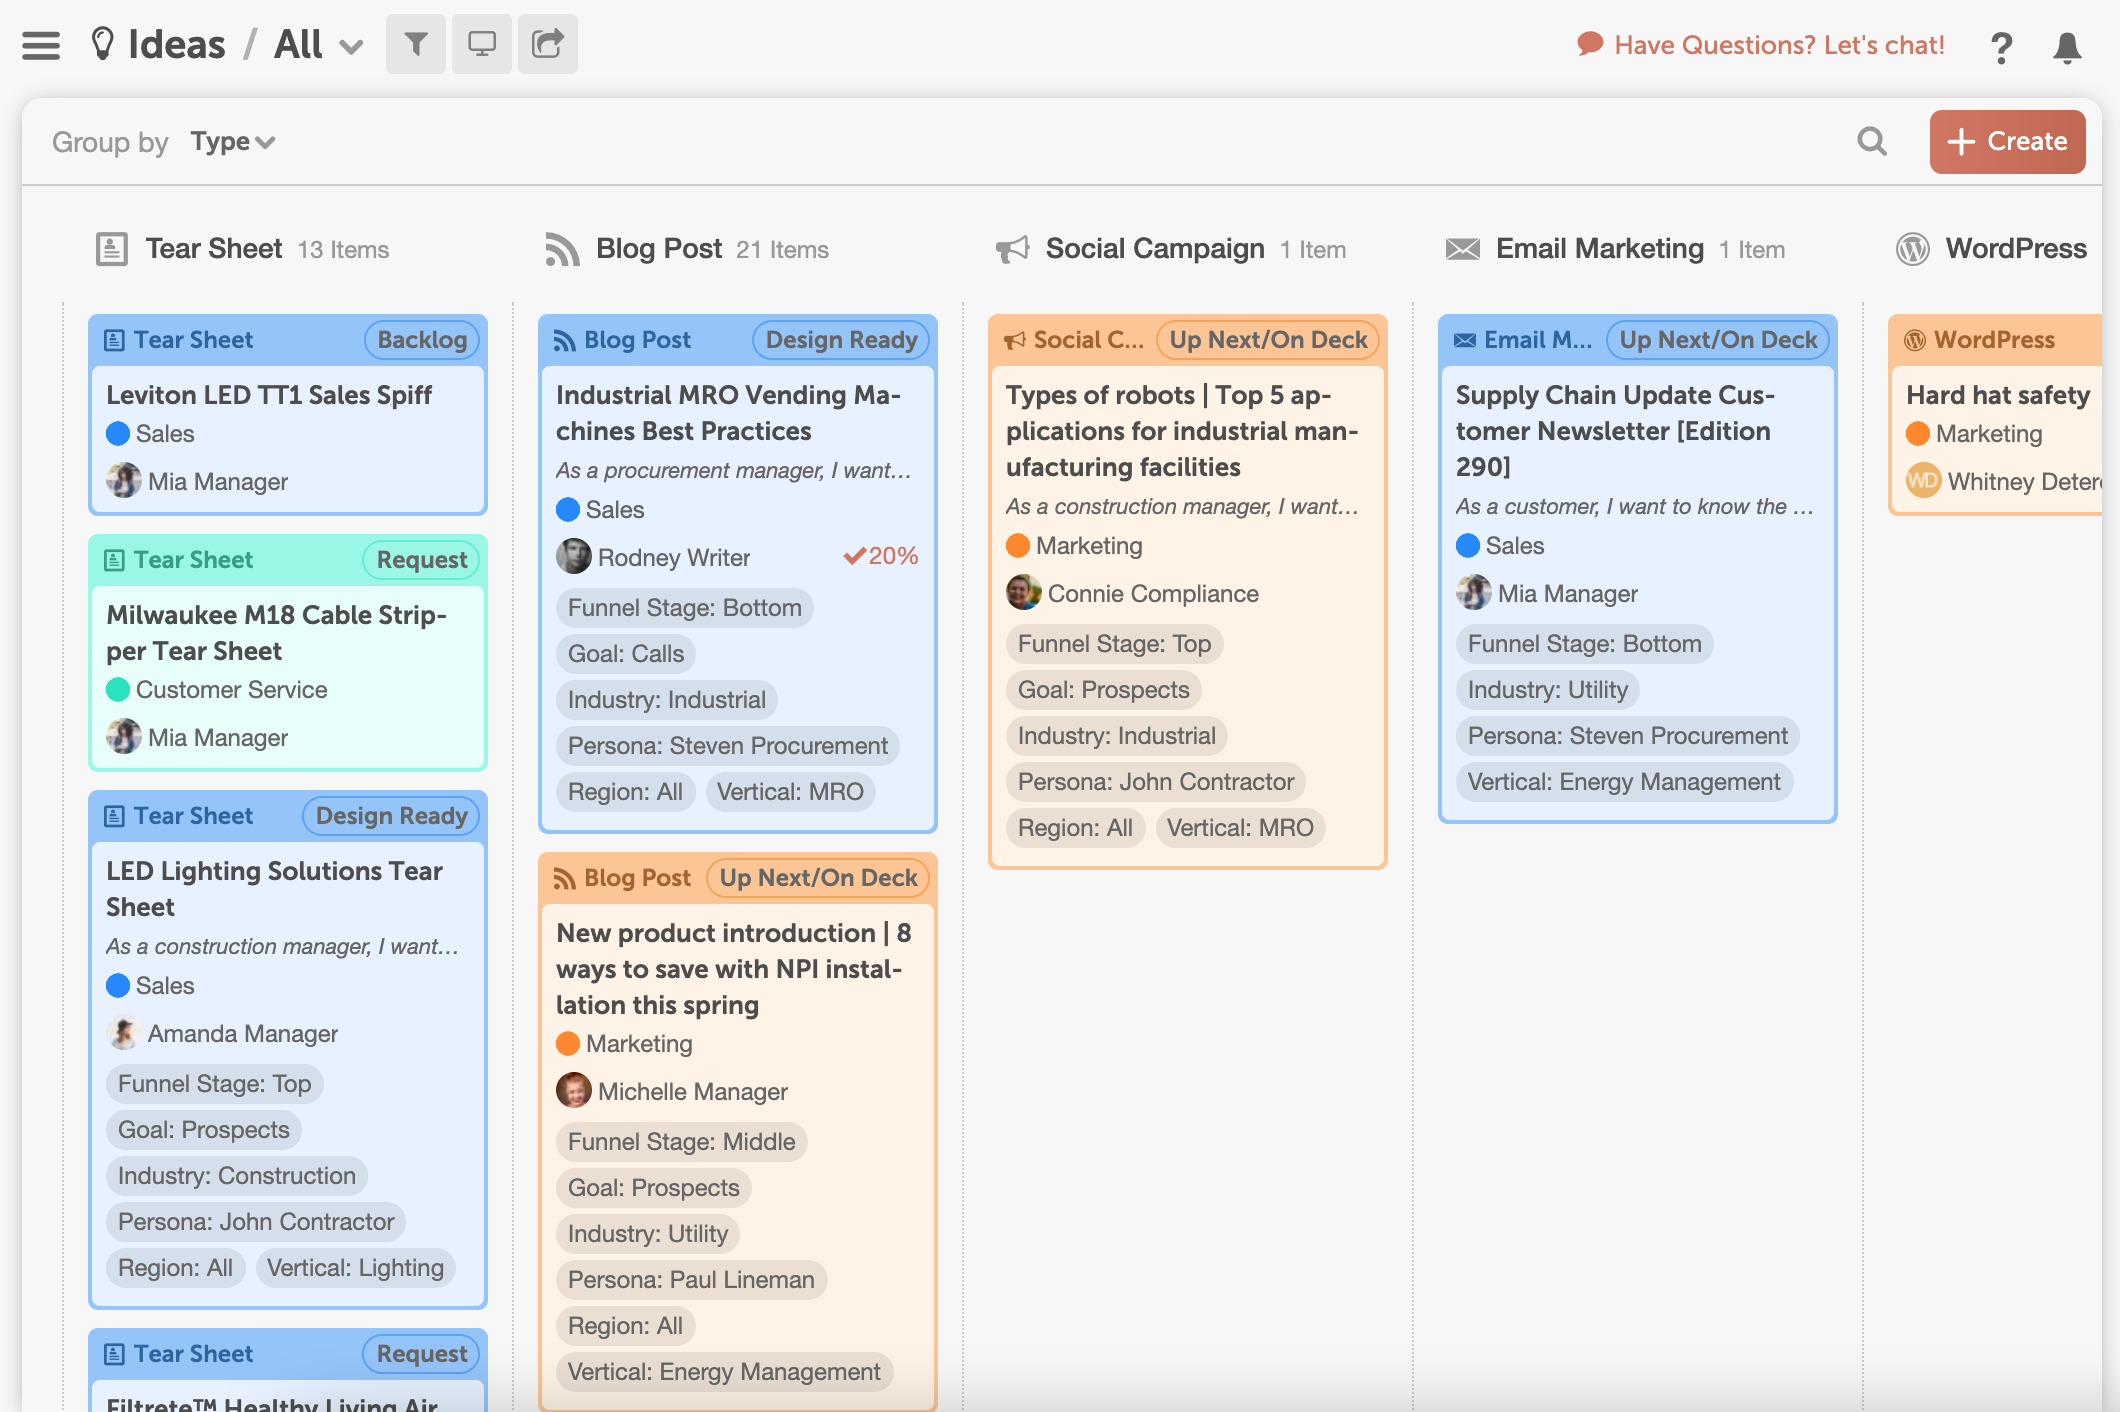Click Michelle Manager's avatar
Image resolution: width=2120 pixels, height=1412 pixels.
click(573, 1091)
